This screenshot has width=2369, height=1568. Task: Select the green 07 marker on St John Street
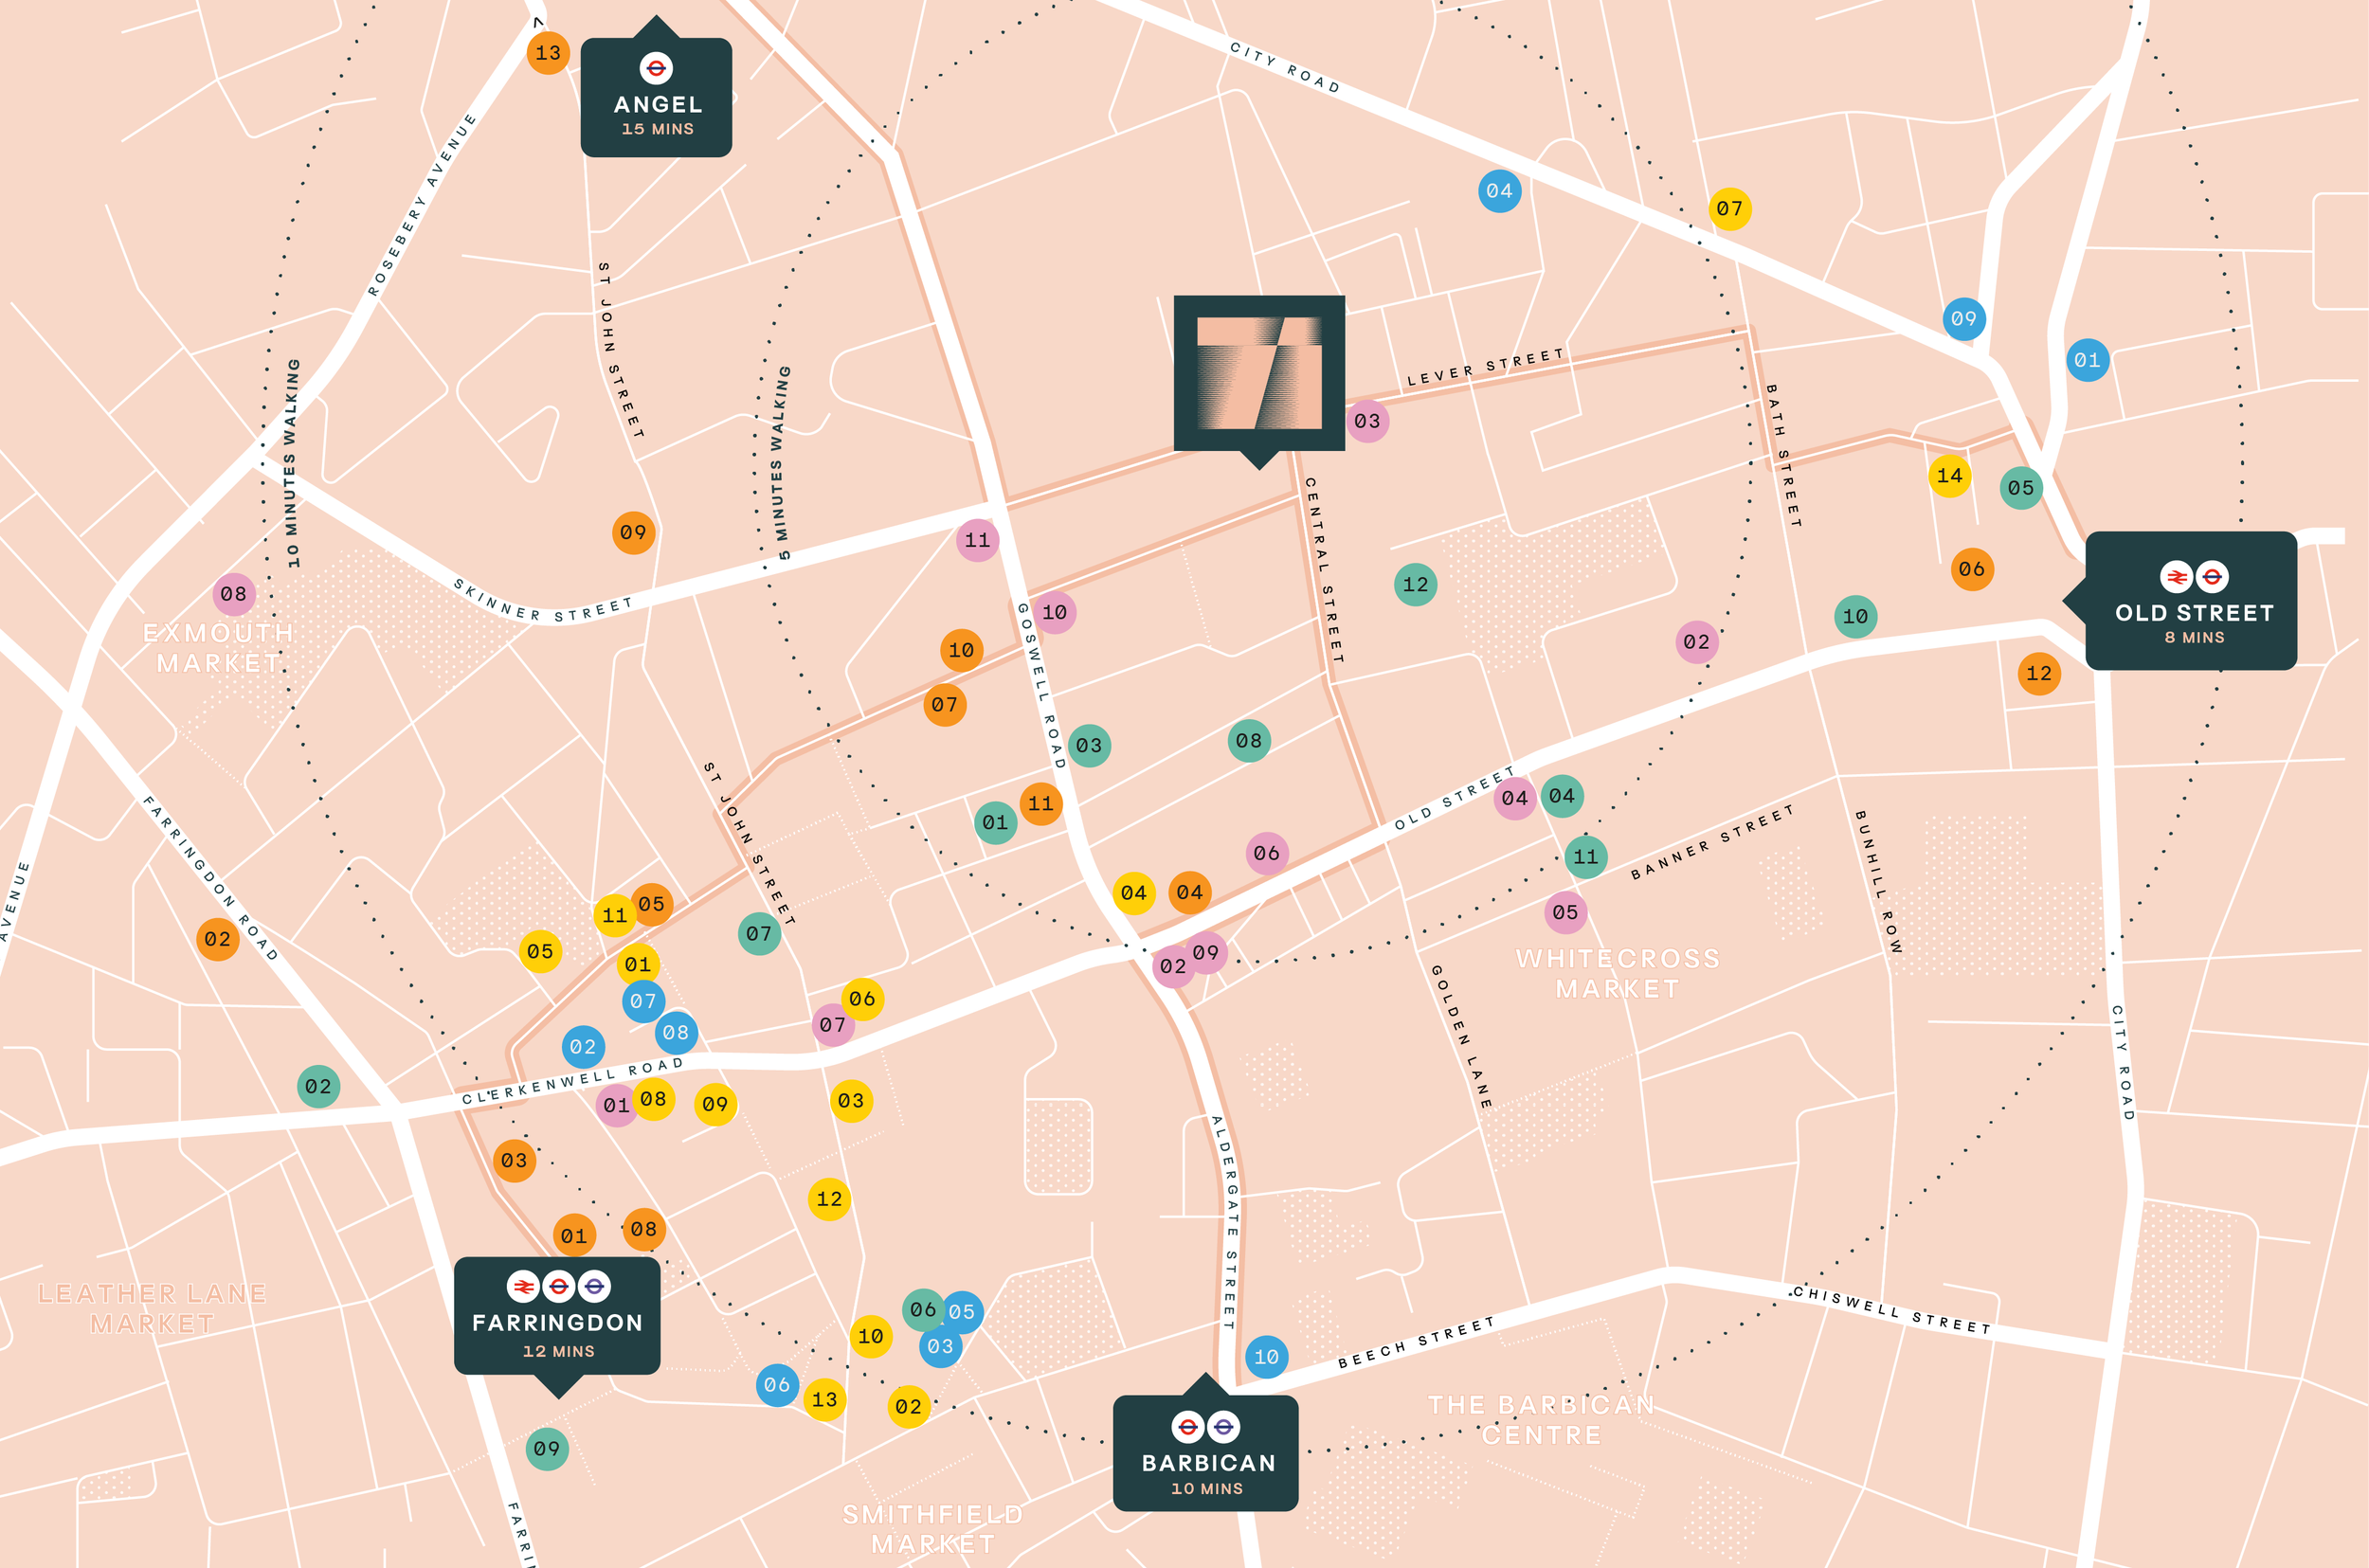[759, 933]
